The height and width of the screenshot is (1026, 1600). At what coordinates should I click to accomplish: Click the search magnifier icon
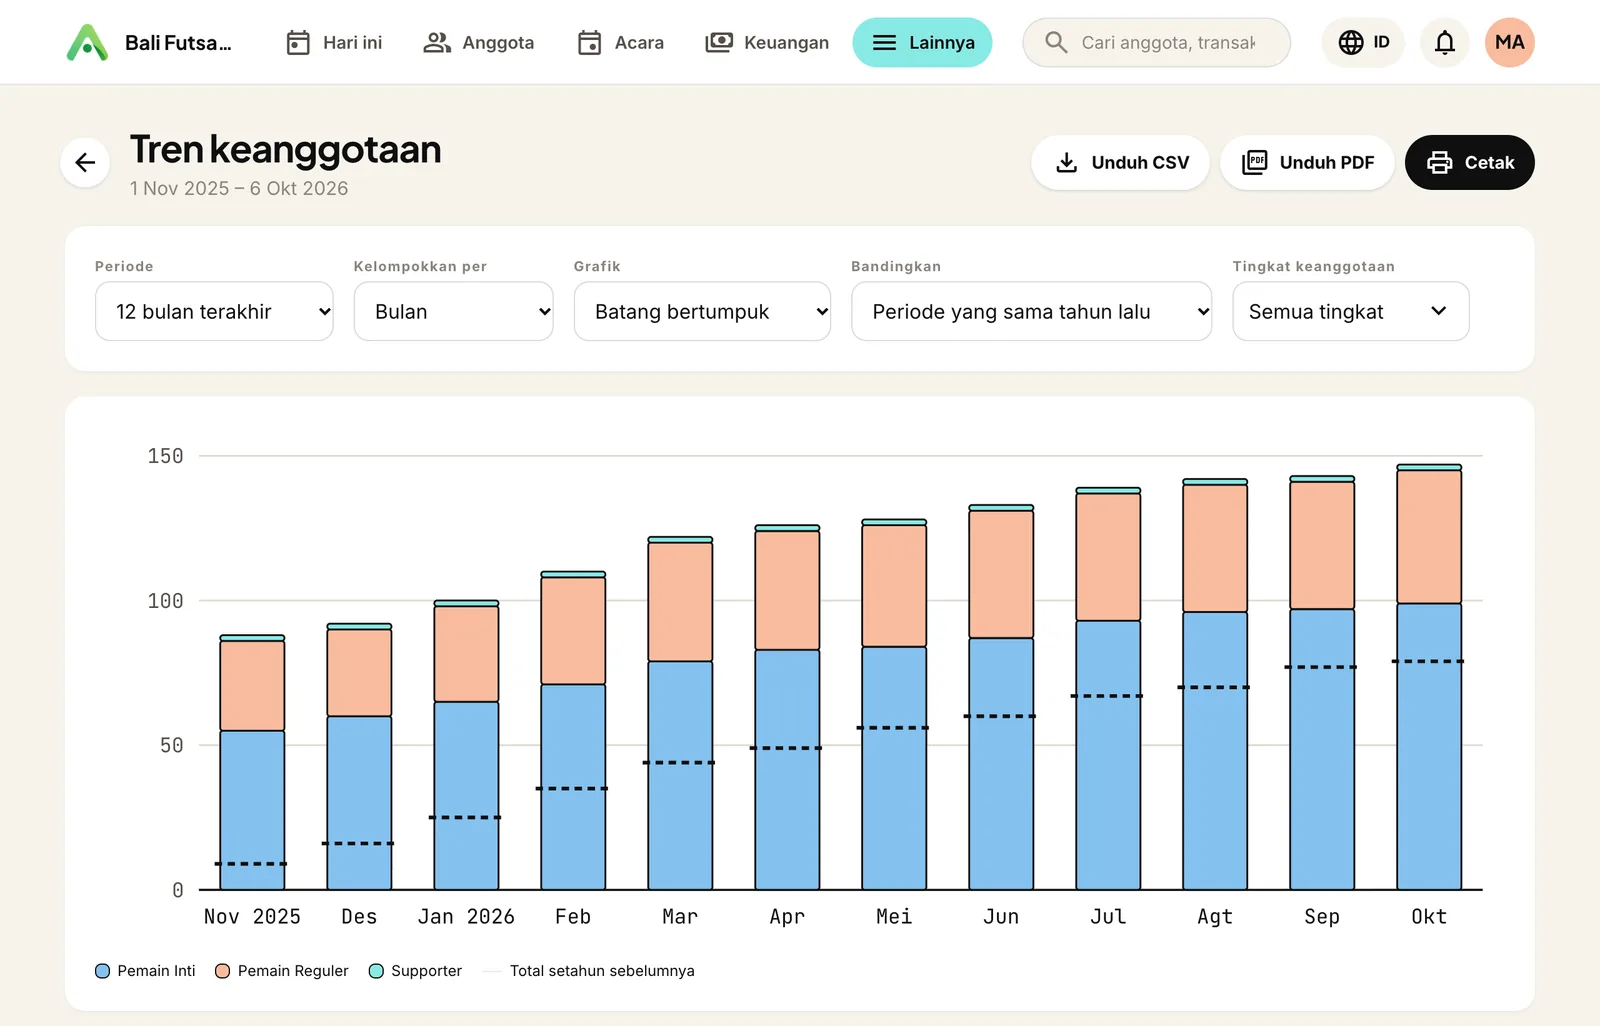[x=1056, y=42]
